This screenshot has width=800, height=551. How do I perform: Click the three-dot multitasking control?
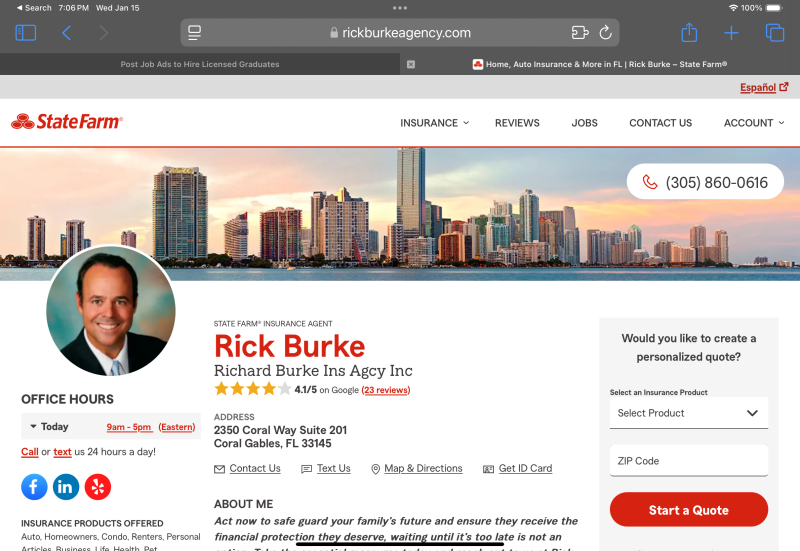[400, 8]
